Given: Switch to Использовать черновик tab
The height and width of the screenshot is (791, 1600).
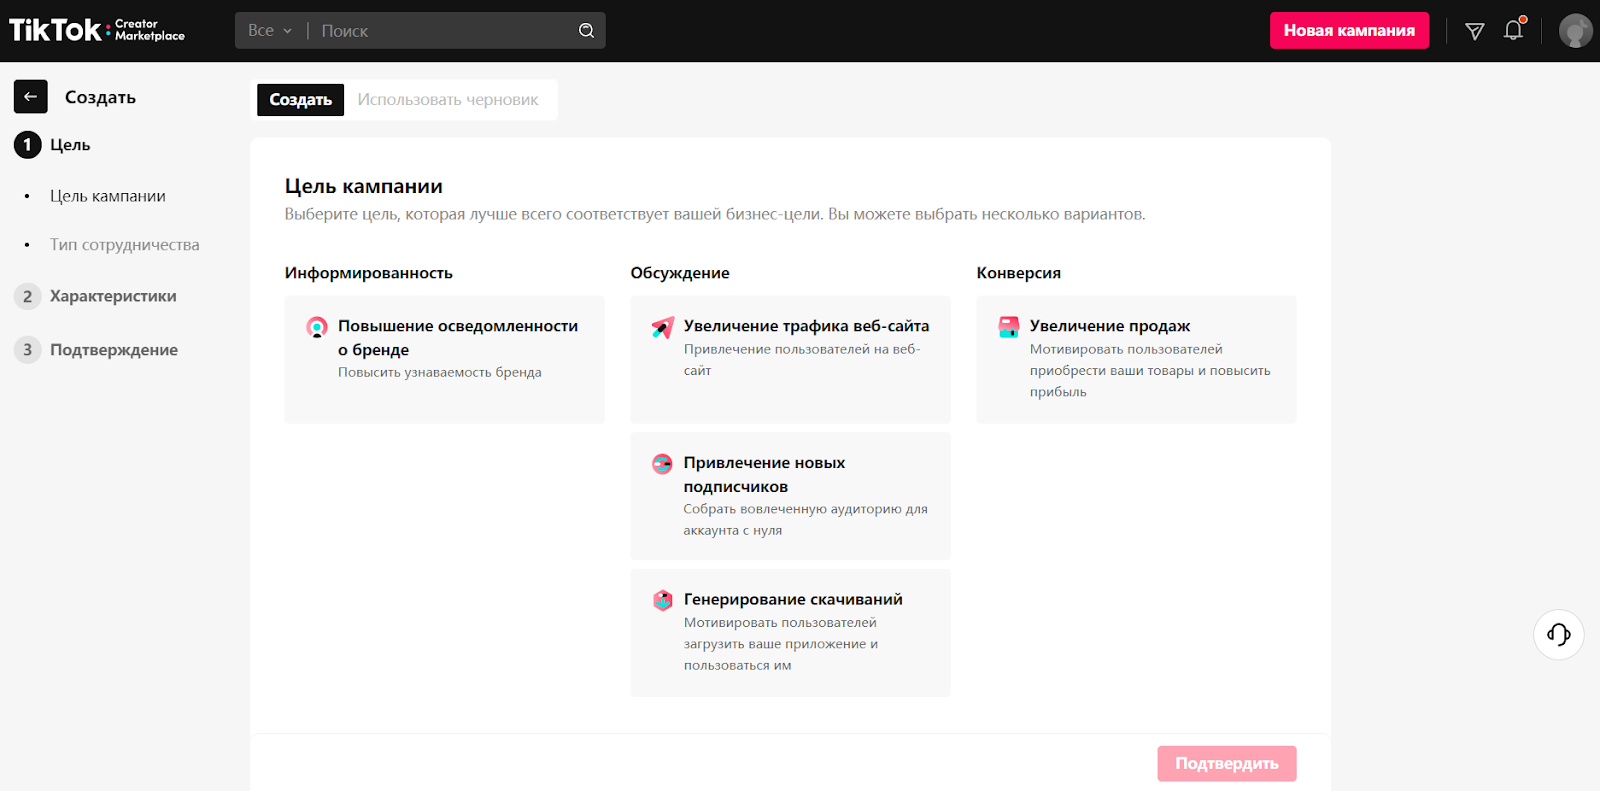Looking at the screenshot, I should (448, 100).
